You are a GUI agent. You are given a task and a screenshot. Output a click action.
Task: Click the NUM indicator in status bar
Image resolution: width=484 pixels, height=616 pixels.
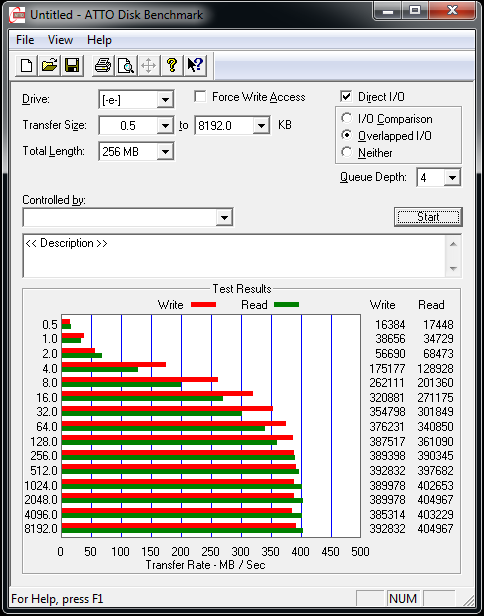click(x=403, y=599)
